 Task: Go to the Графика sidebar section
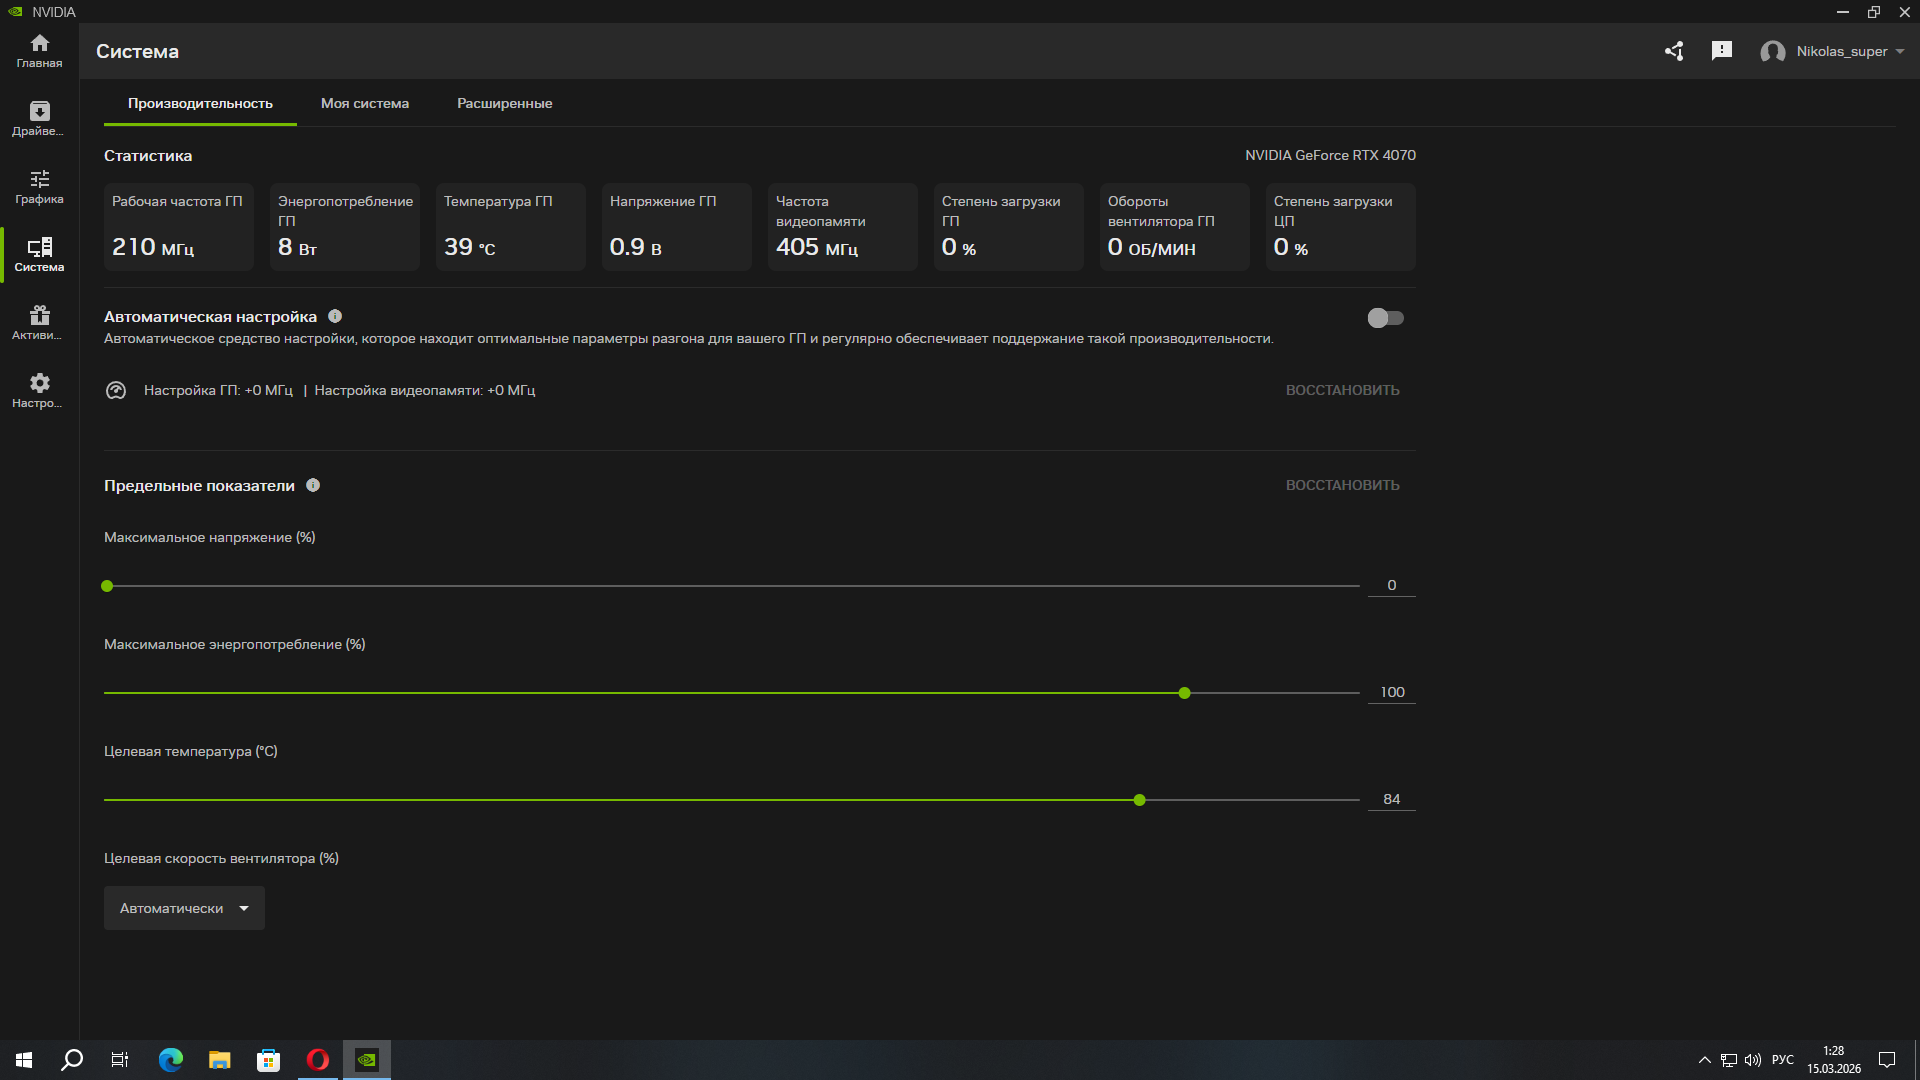tap(39, 186)
